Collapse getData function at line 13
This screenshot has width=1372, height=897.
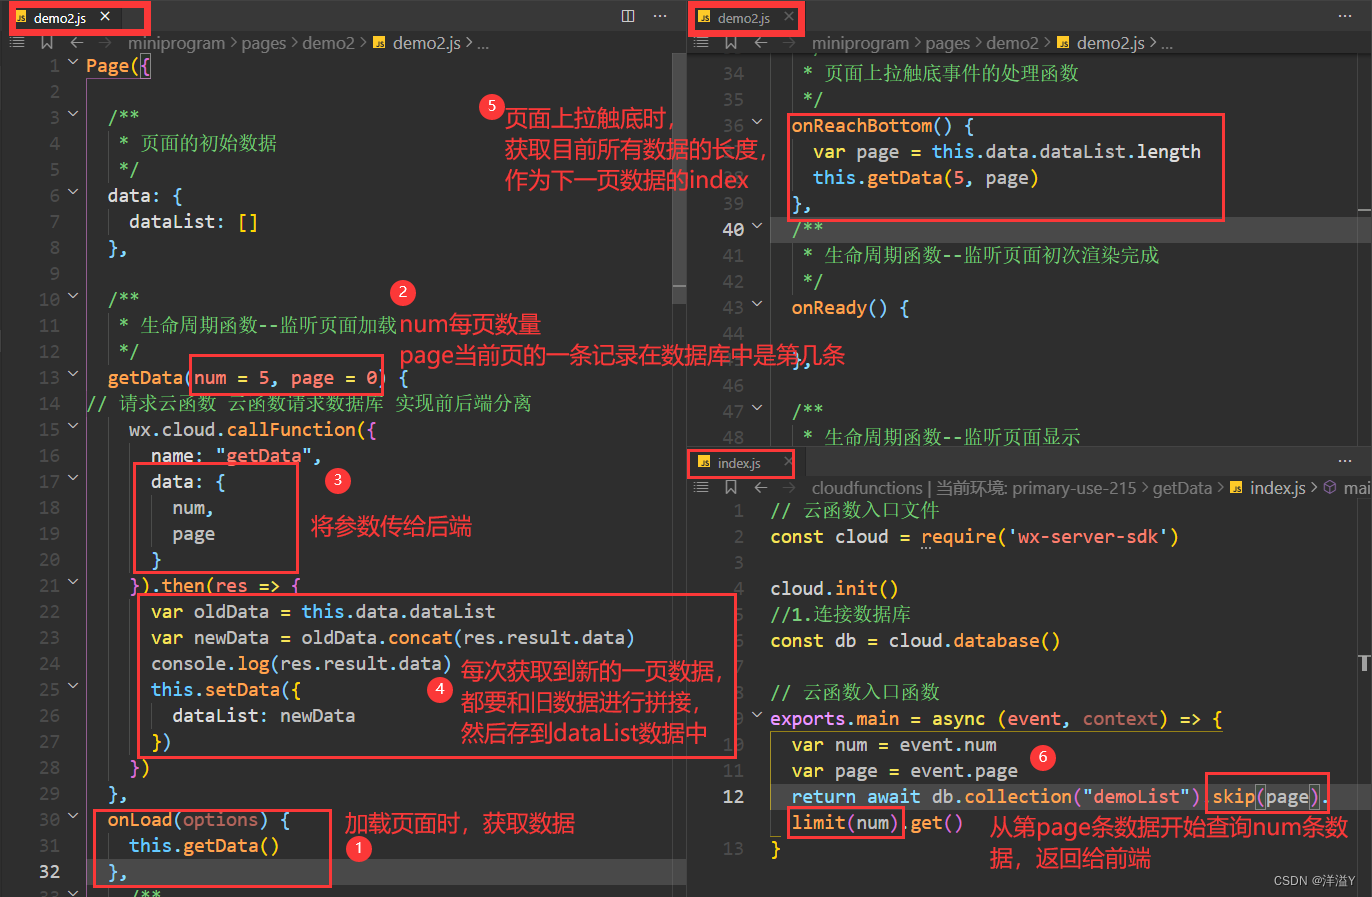point(73,374)
